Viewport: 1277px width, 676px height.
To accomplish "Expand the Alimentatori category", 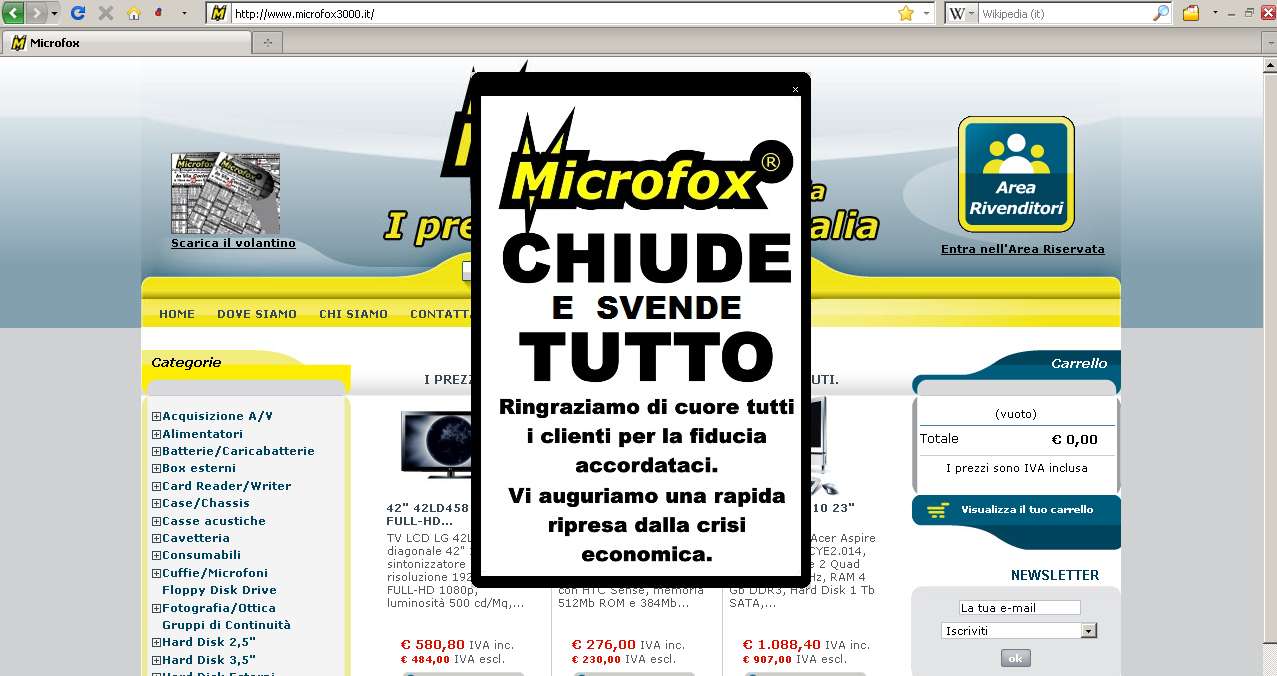I will pyautogui.click(x=157, y=434).
